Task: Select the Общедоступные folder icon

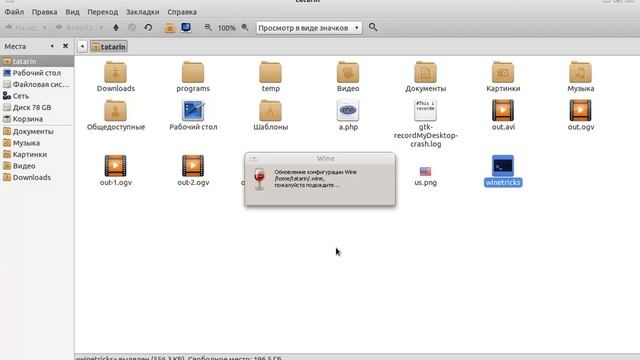Action: [116, 111]
